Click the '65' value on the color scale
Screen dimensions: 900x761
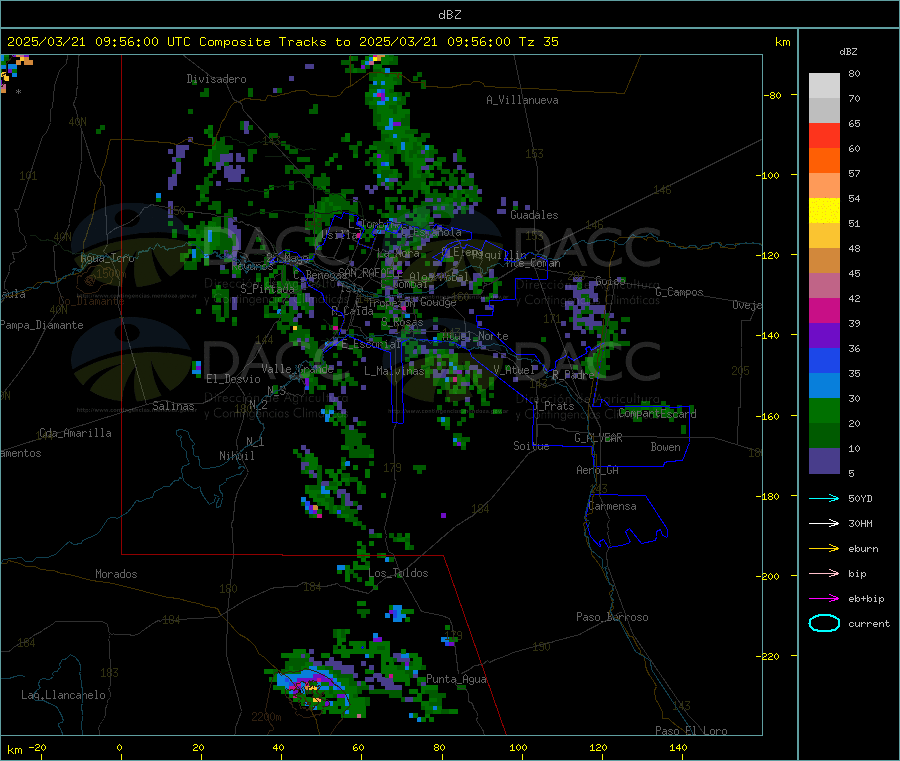(854, 123)
